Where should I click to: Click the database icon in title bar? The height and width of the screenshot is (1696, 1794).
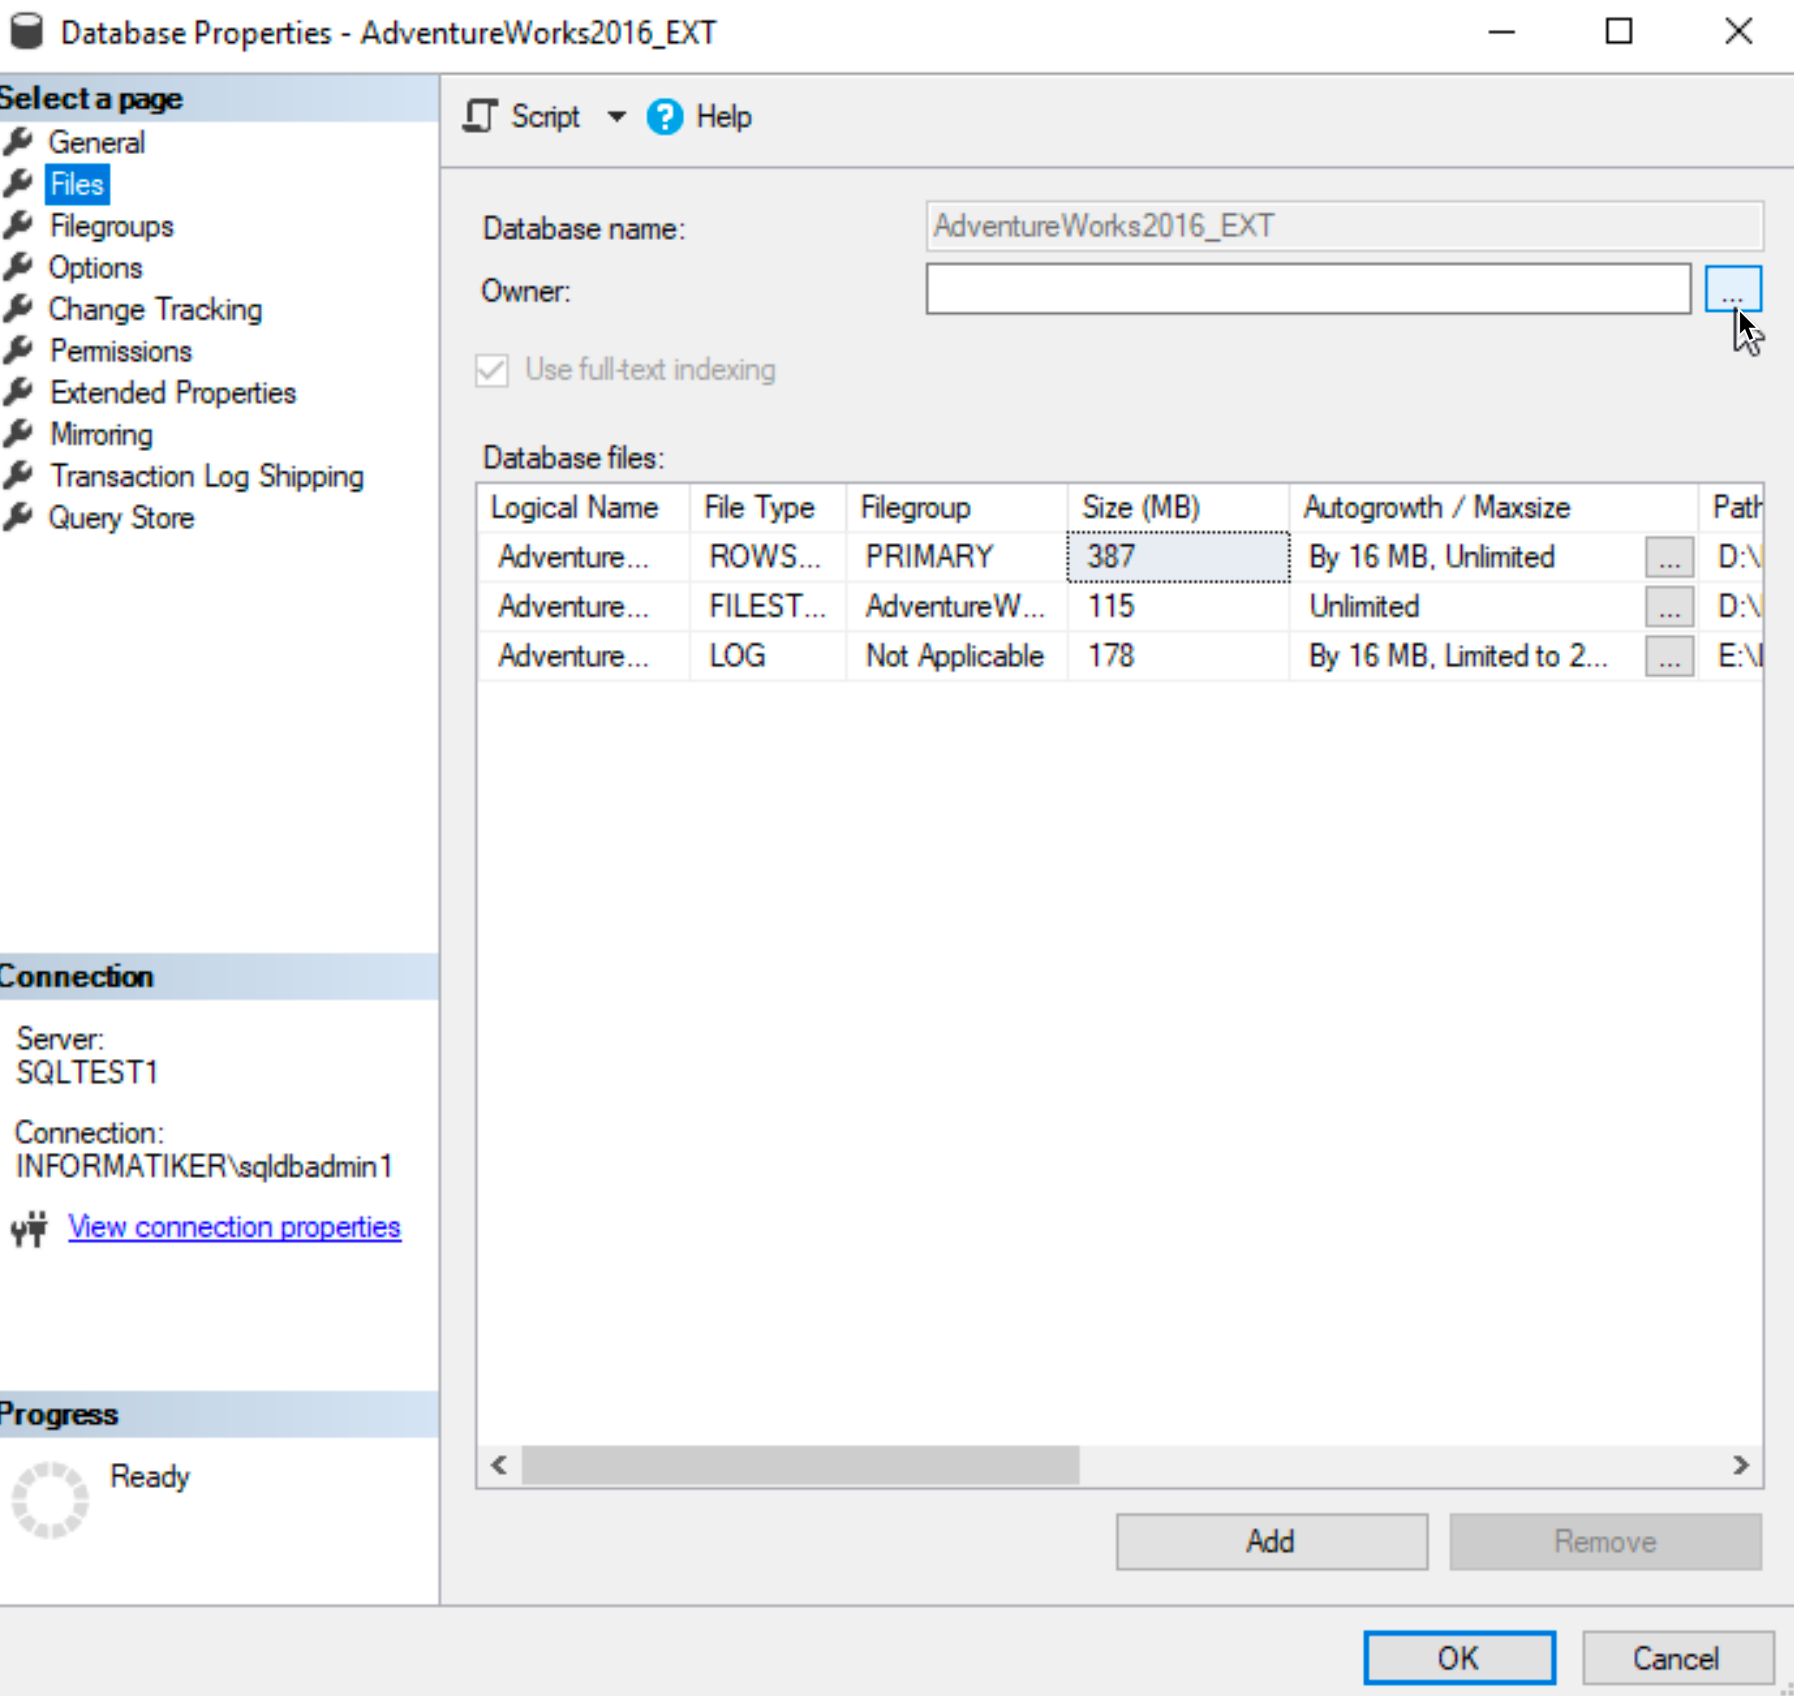pos(27,31)
